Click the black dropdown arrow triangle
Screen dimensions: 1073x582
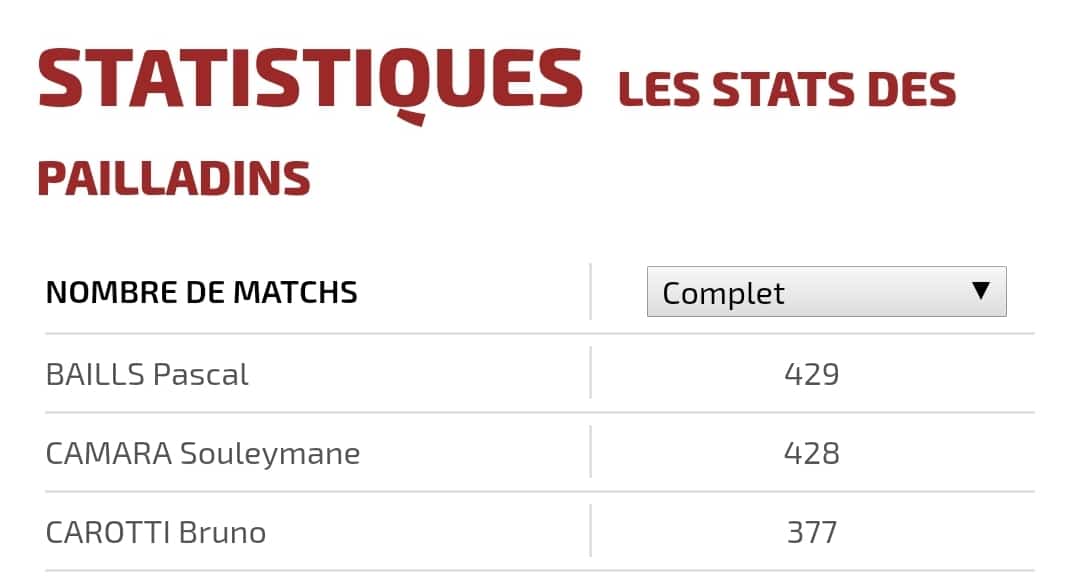[981, 291]
